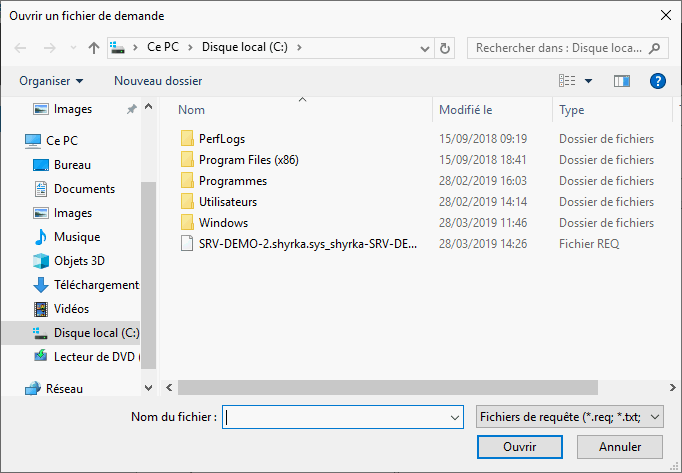Click the Refresh icon beside address bar
Viewport: 682px width, 473px height.
[445, 48]
